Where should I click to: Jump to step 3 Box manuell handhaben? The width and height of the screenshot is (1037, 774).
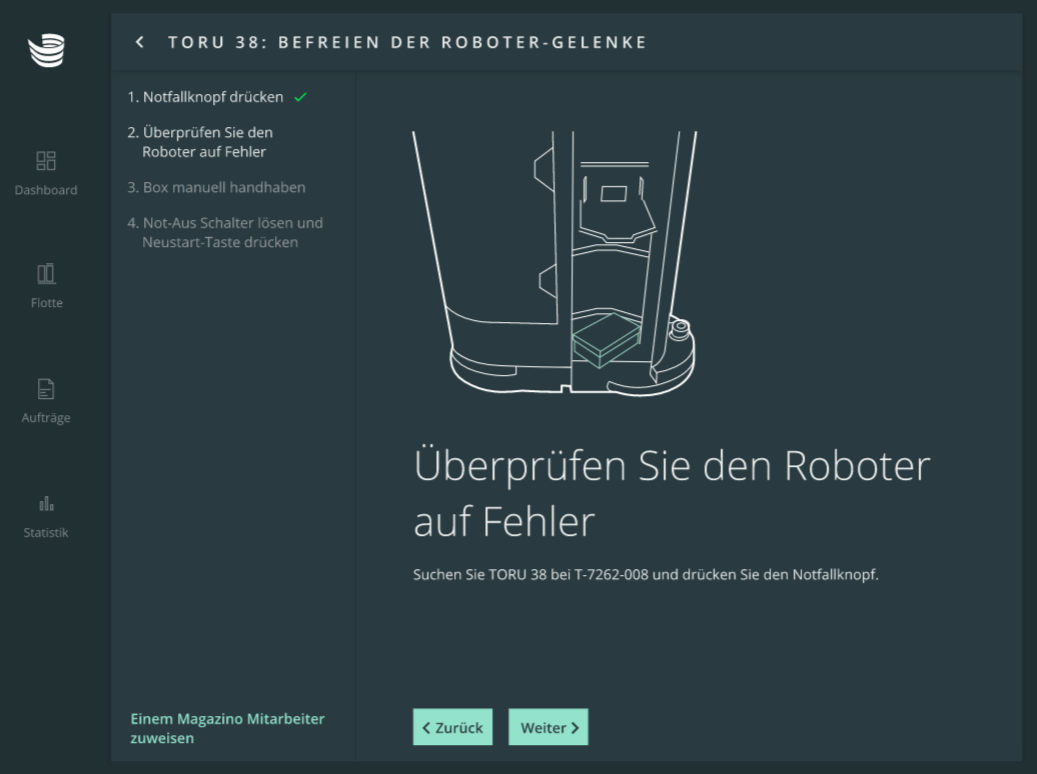click(x=217, y=188)
